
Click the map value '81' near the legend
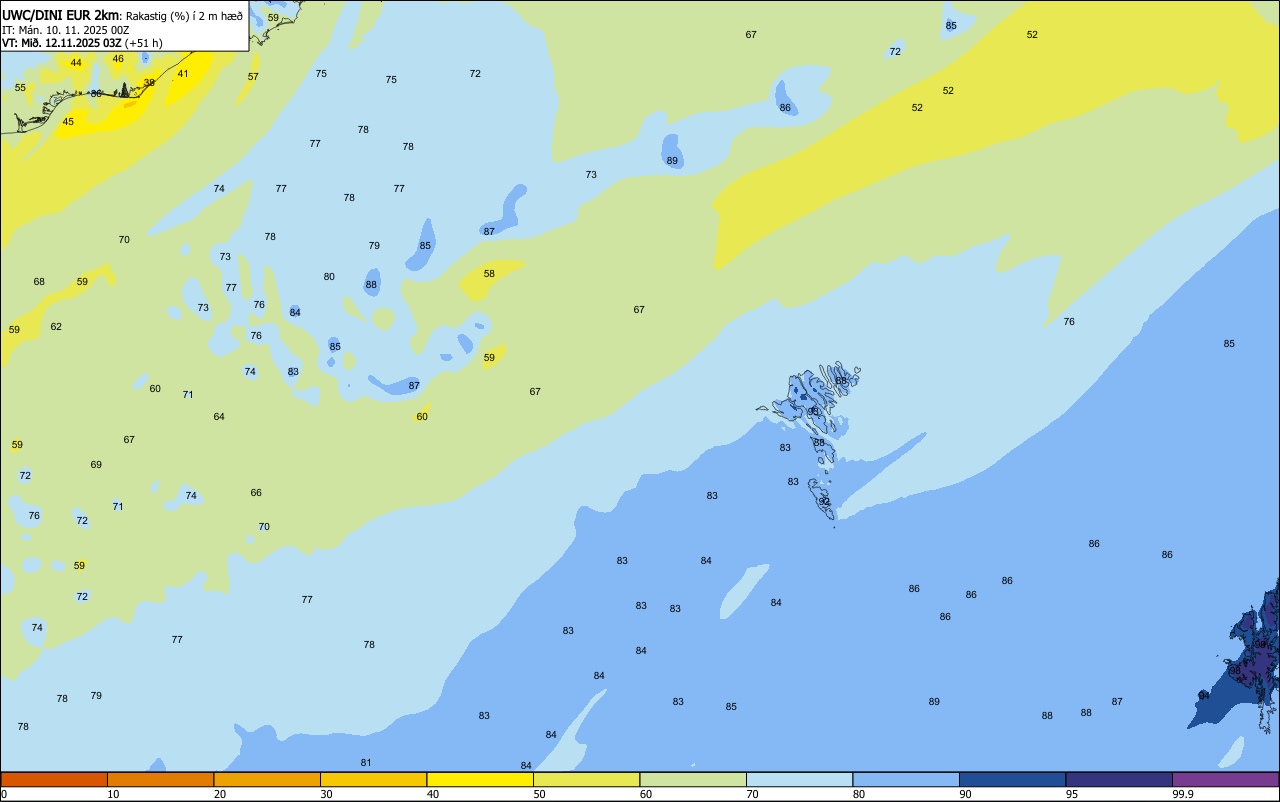(366, 763)
